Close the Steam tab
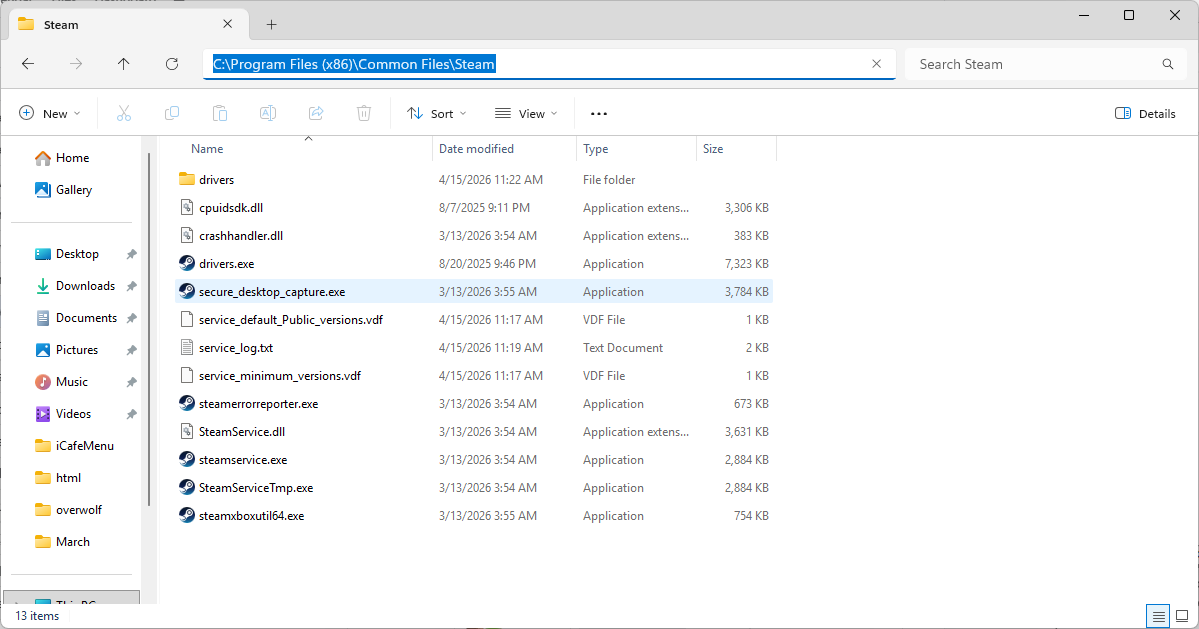Screen dimensions: 1199x629 227,24
